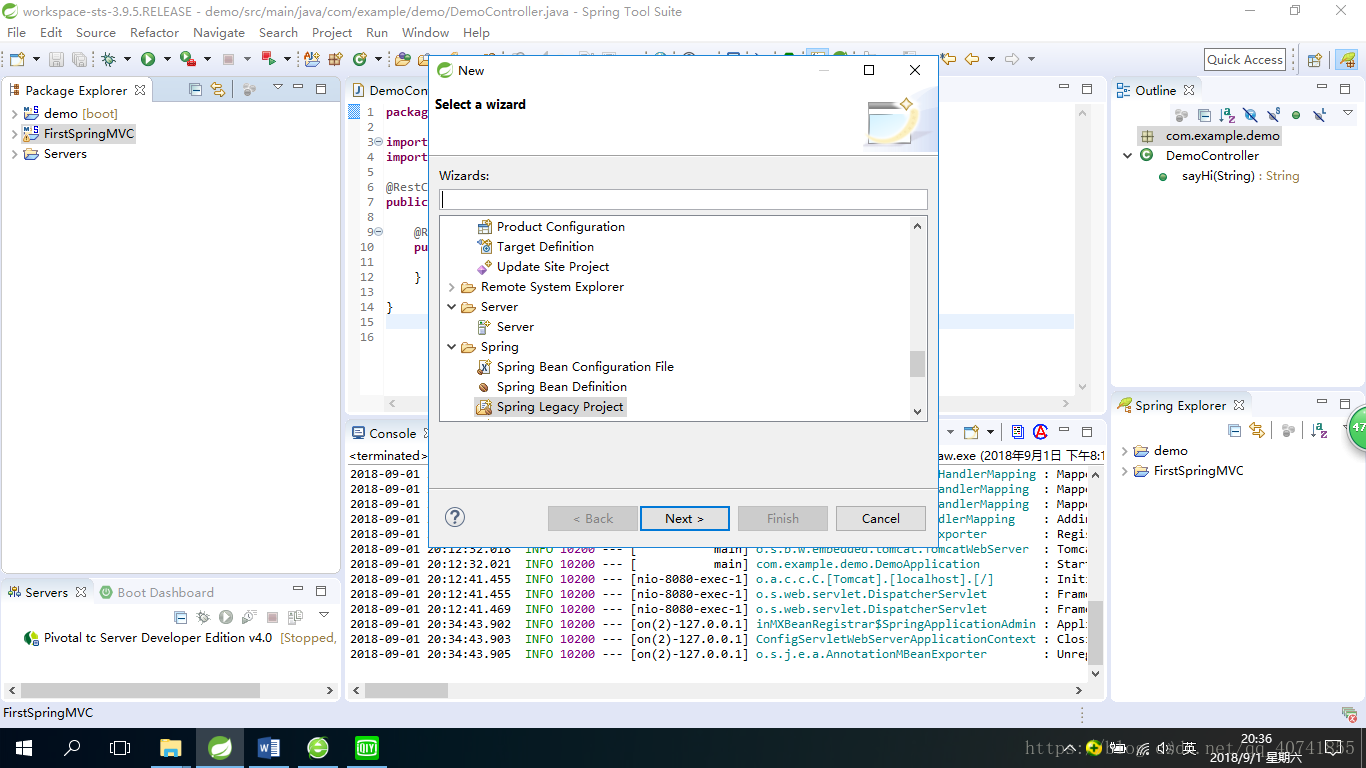1366x768 pixels.
Task: Click the Windows Start button
Action: [24, 747]
